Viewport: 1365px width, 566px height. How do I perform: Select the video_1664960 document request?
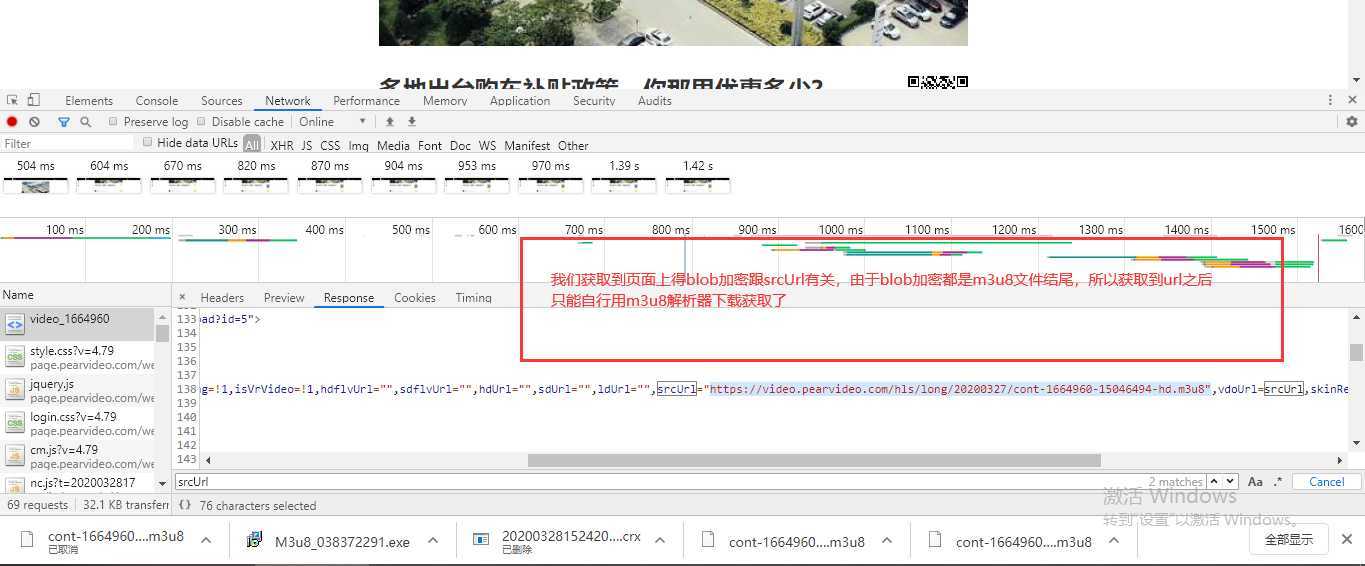point(78,324)
